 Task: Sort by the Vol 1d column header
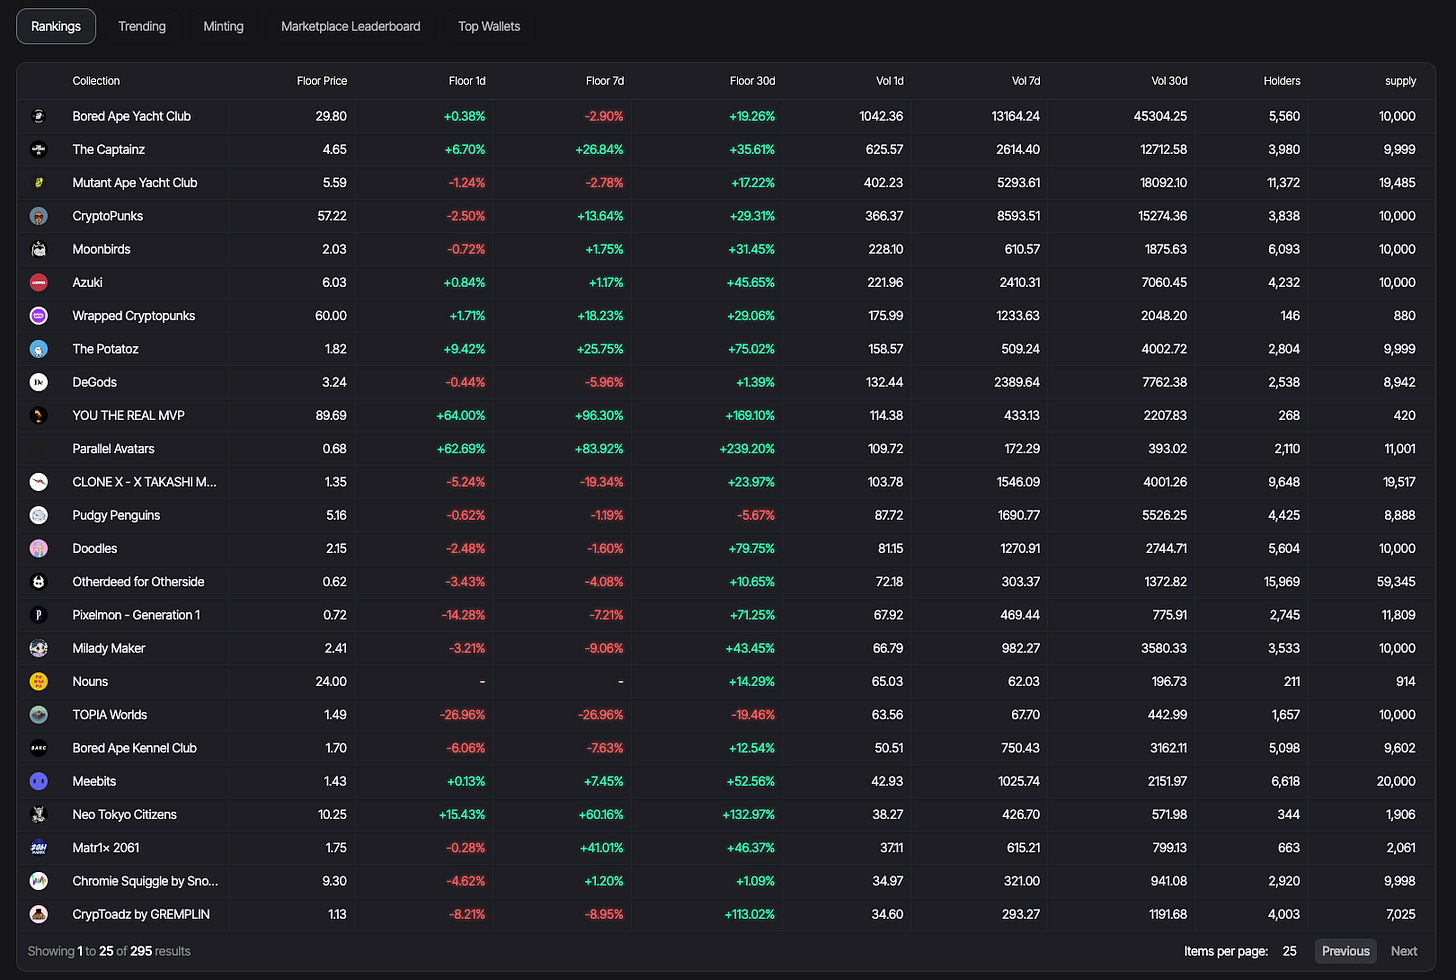[x=890, y=81]
